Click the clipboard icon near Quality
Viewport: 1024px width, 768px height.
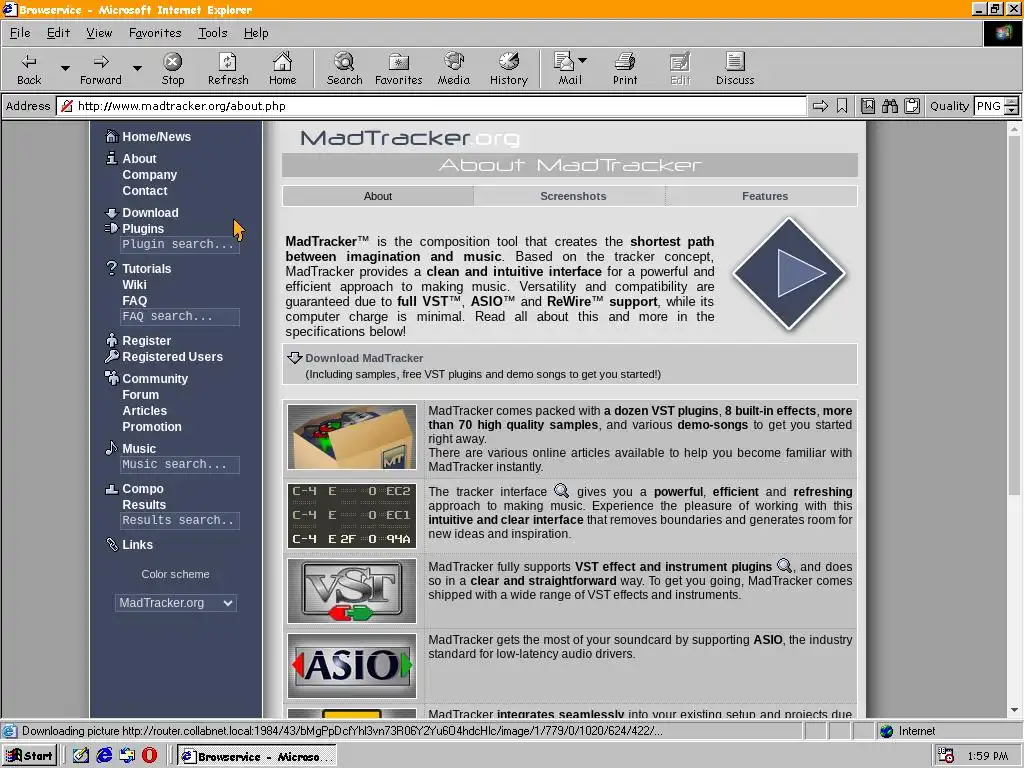click(x=912, y=106)
